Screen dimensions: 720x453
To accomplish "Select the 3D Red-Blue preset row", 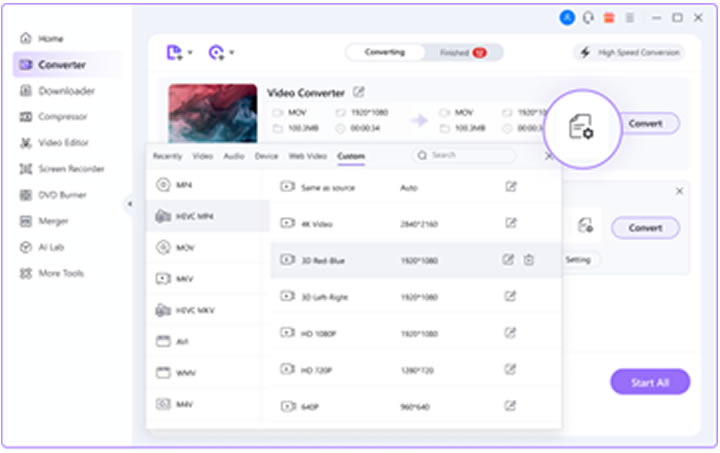I will pos(416,260).
